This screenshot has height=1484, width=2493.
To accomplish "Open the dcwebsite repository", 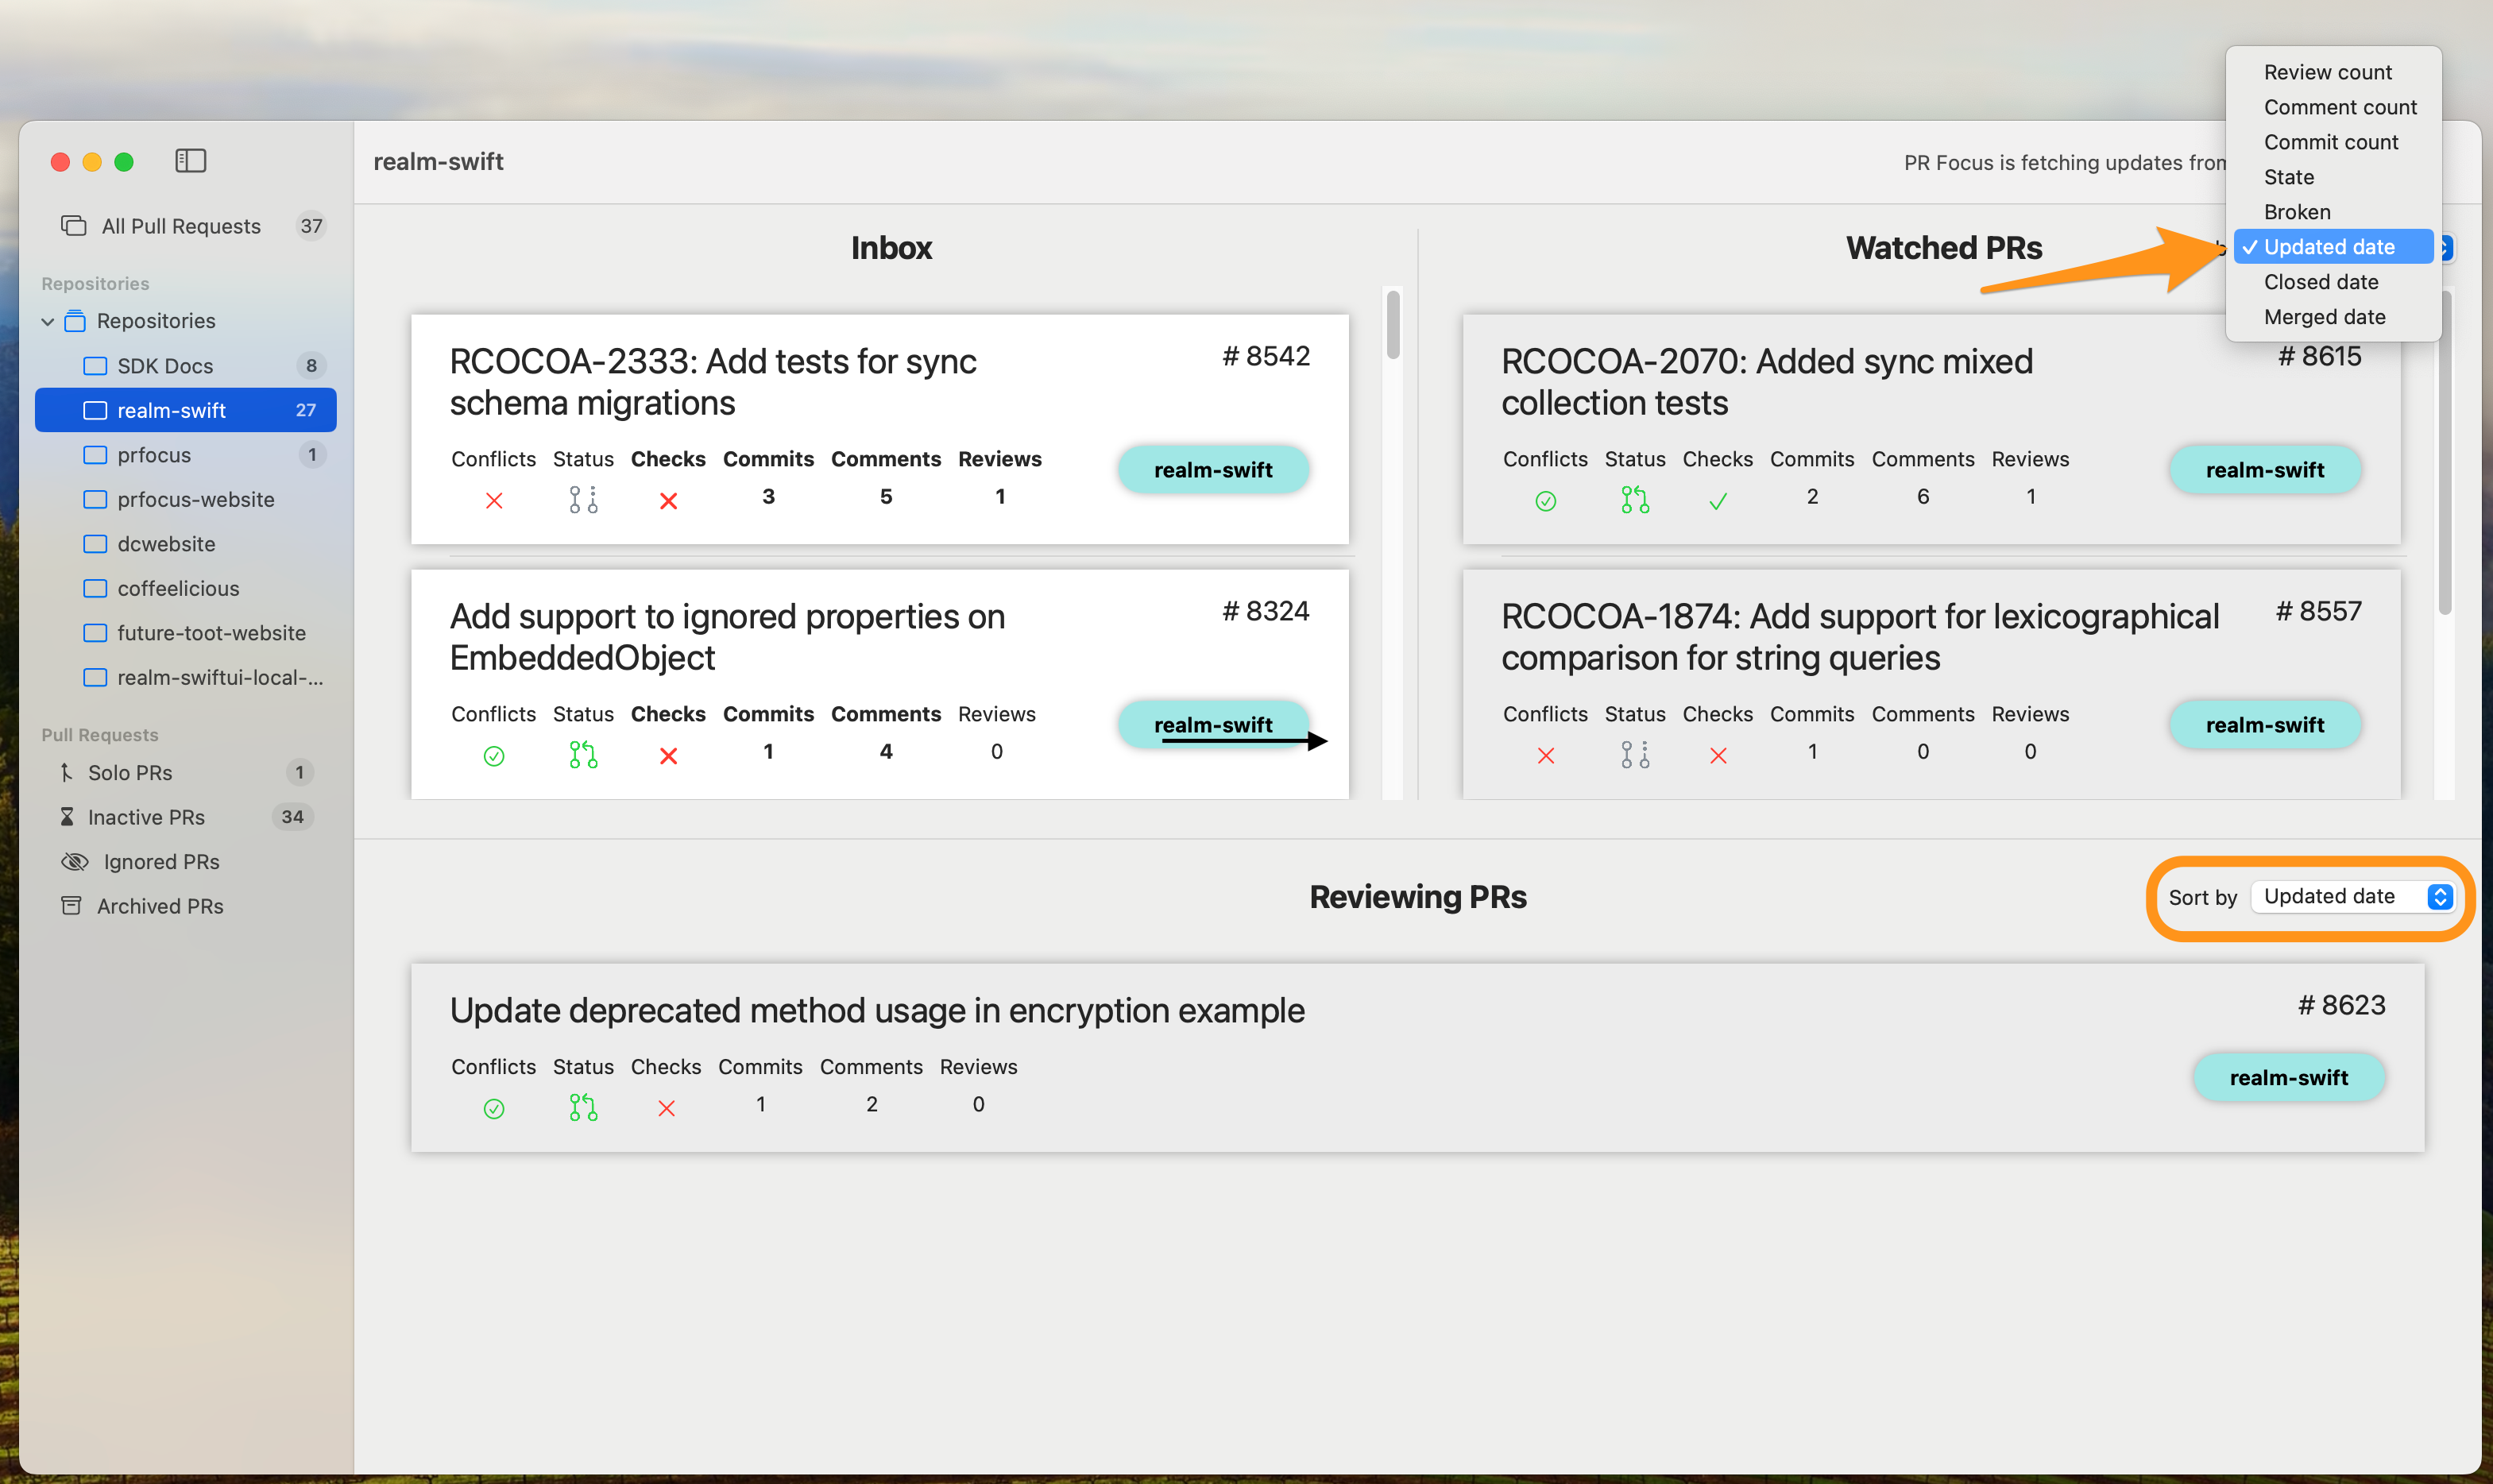I will (186, 544).
